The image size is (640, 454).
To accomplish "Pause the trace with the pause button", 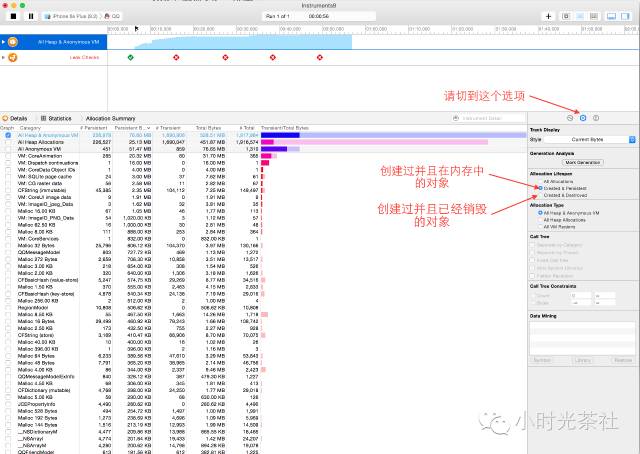I will click(31, 16).
